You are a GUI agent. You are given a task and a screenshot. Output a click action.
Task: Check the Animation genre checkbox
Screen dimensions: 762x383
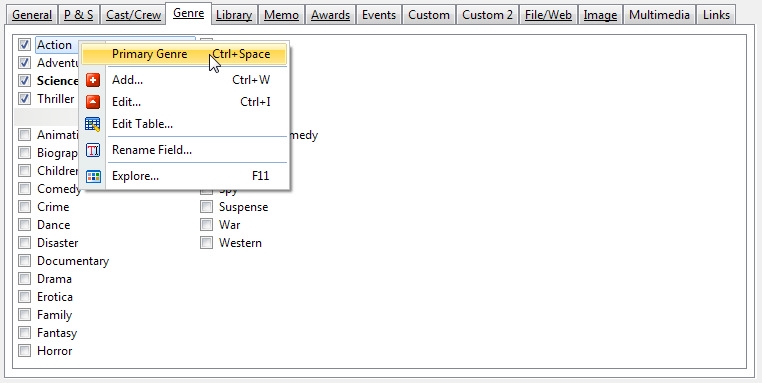(x=24, y=135)
